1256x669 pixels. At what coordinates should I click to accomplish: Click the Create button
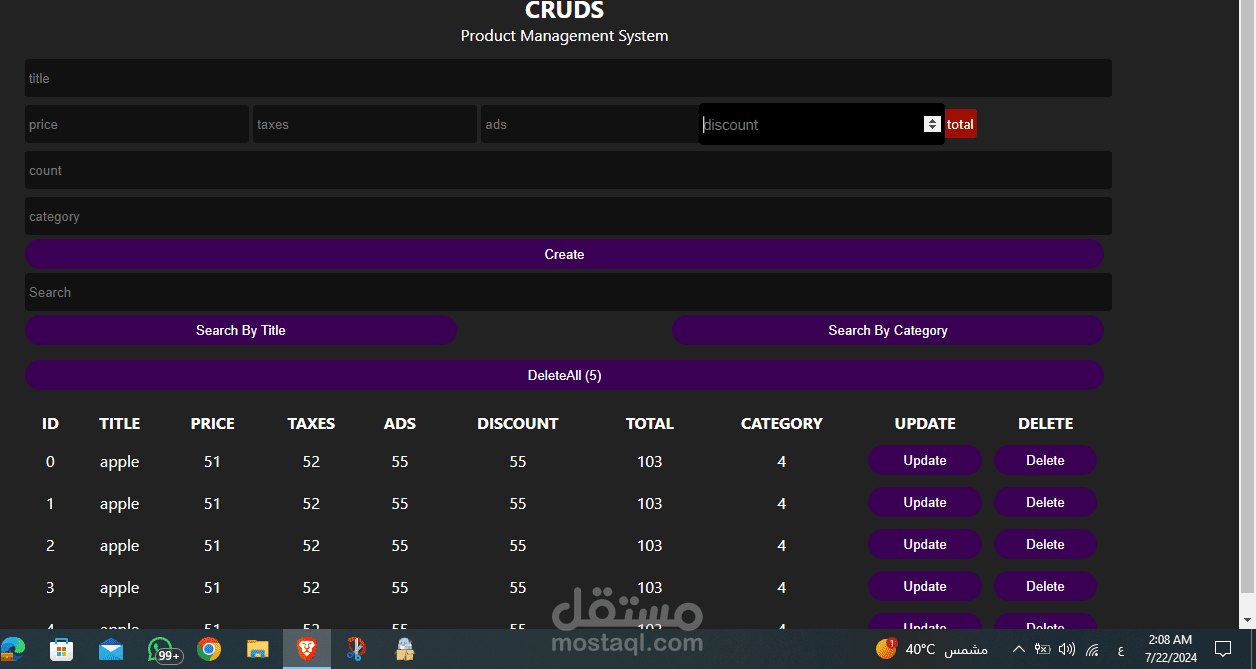pyautogui.click(x=564, y=254)
